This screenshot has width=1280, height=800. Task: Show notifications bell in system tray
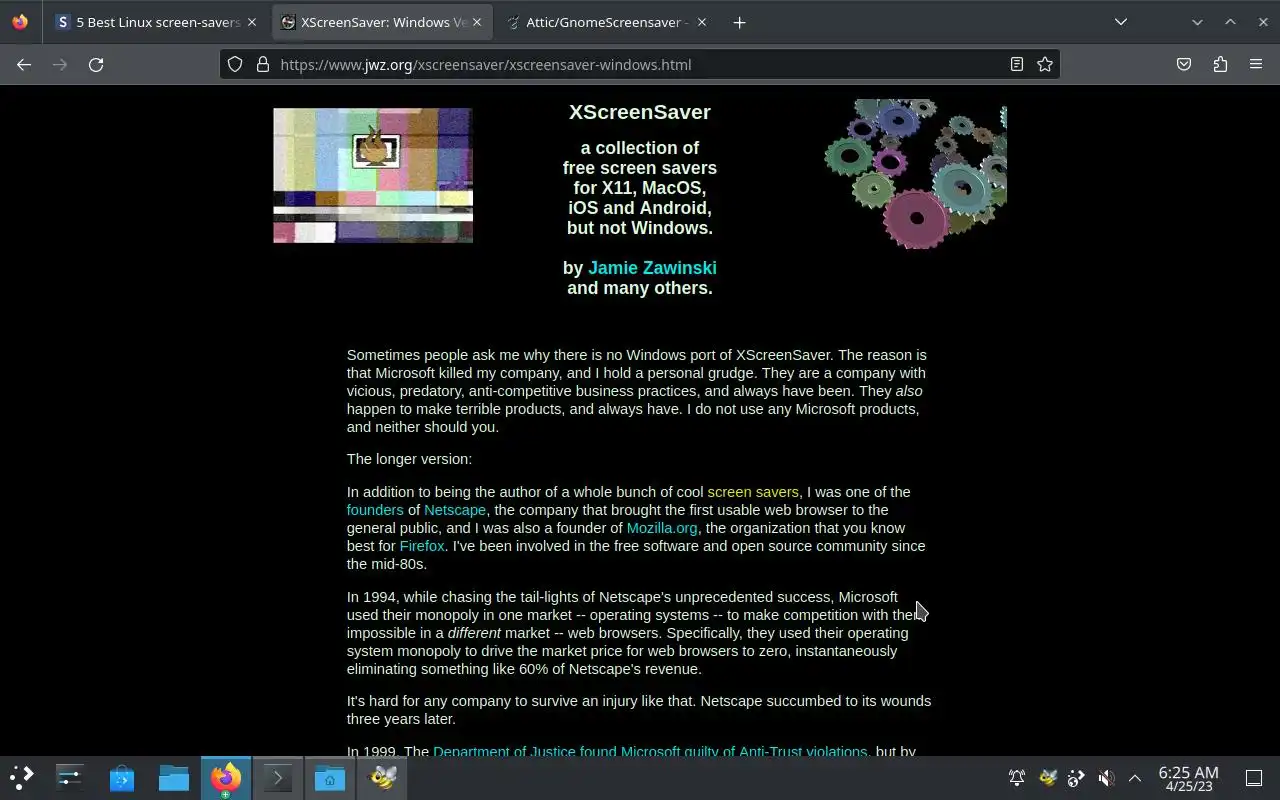tap(1017, 778)
